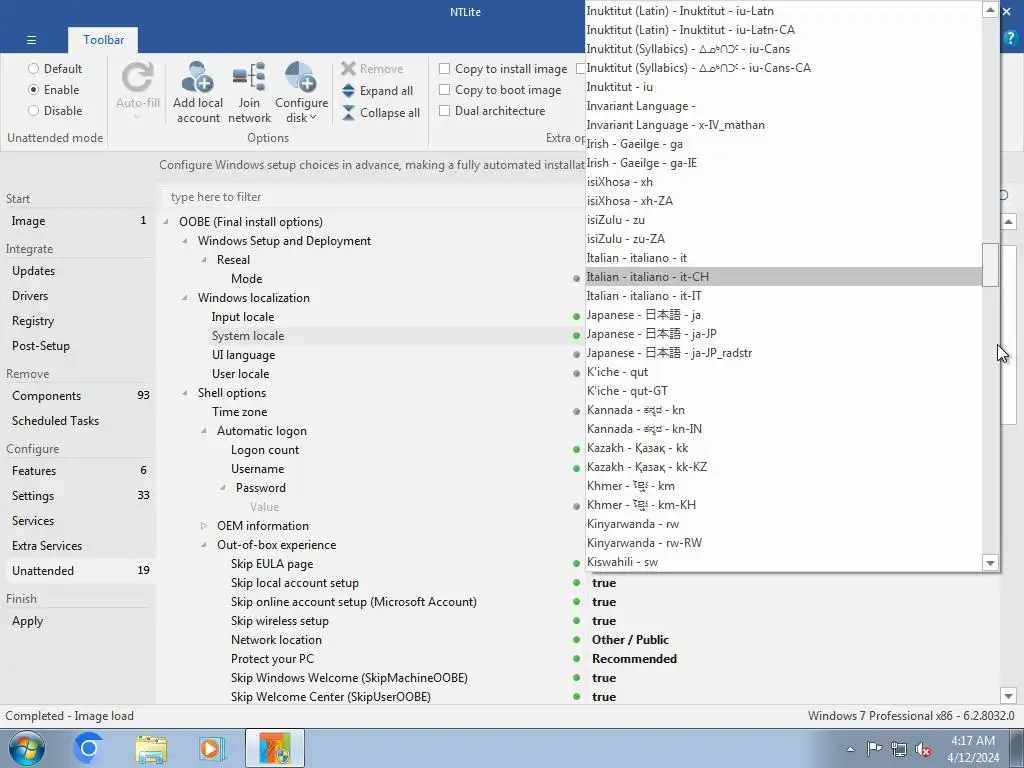1024x768 pixels.
Task: Click the network tray icon
Action: point(899,748)
